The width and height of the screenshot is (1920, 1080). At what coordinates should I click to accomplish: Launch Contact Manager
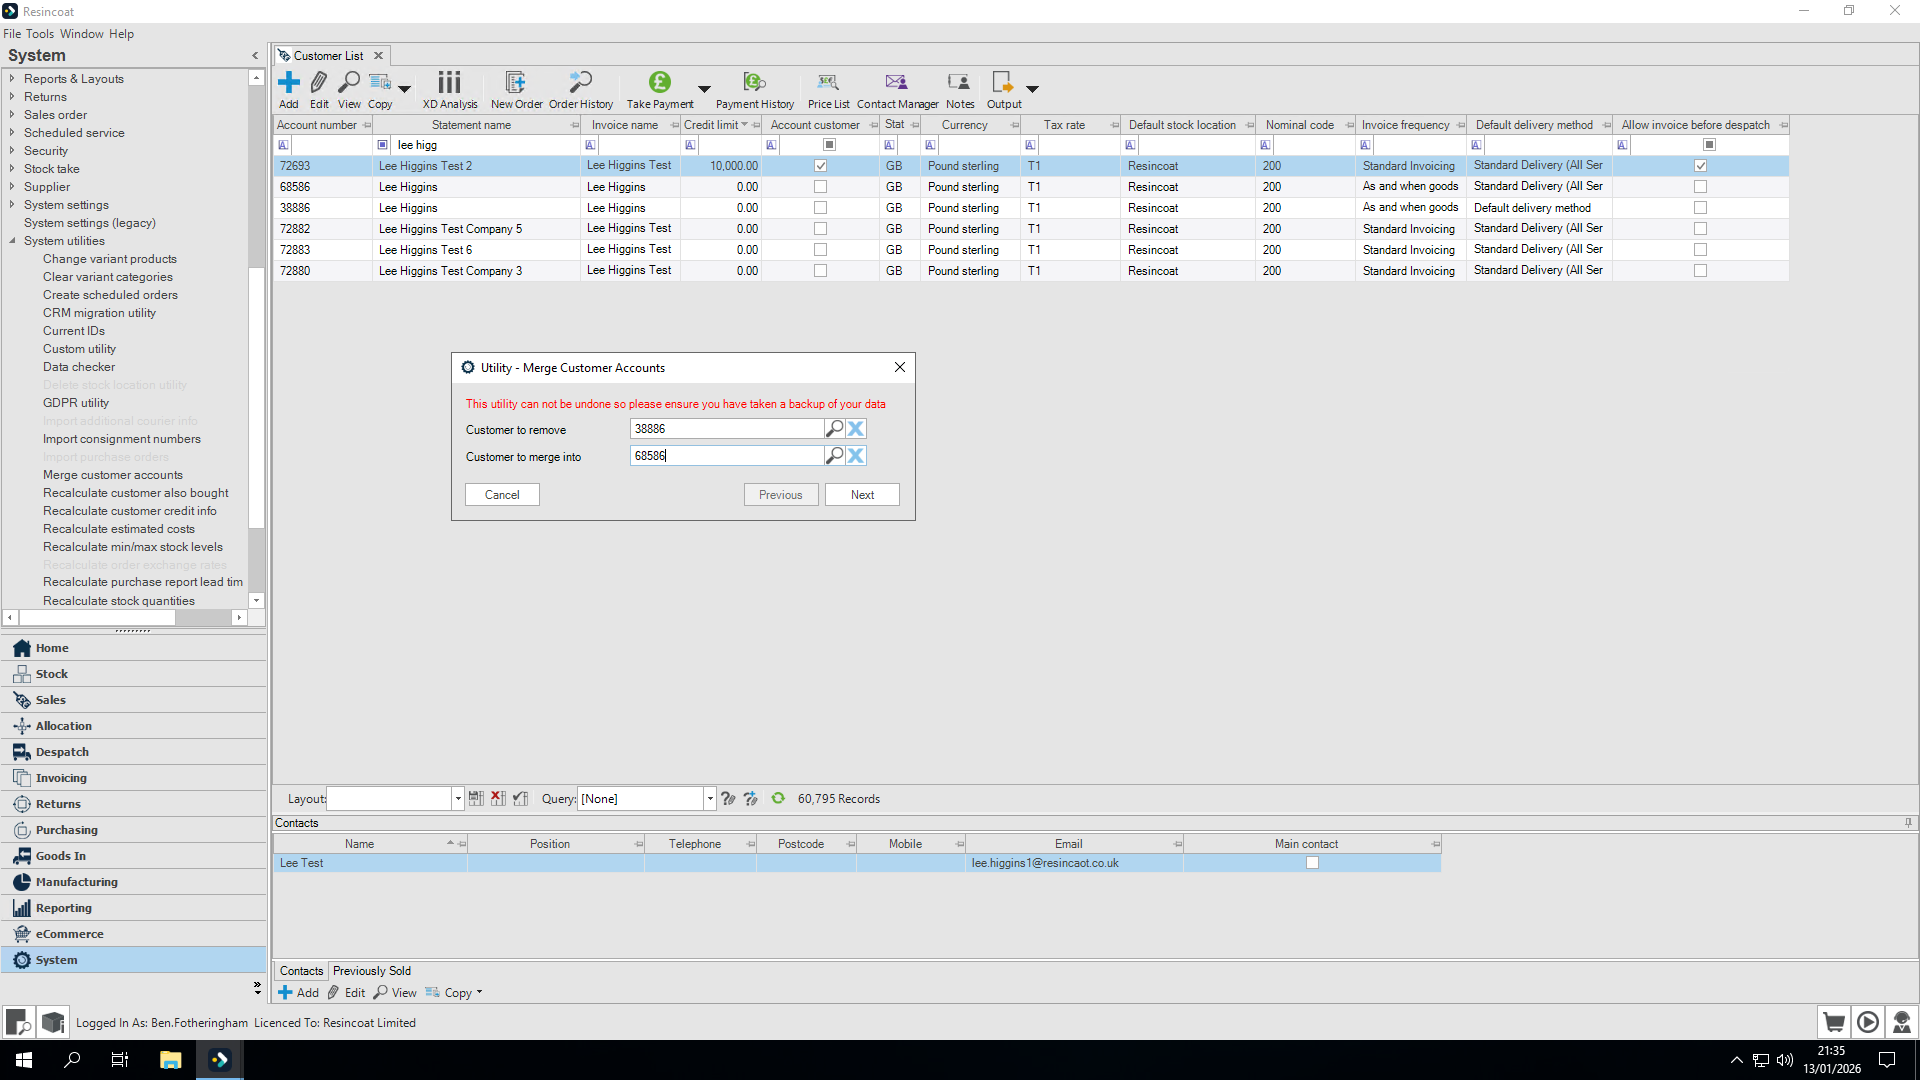(x=896, y=88)
